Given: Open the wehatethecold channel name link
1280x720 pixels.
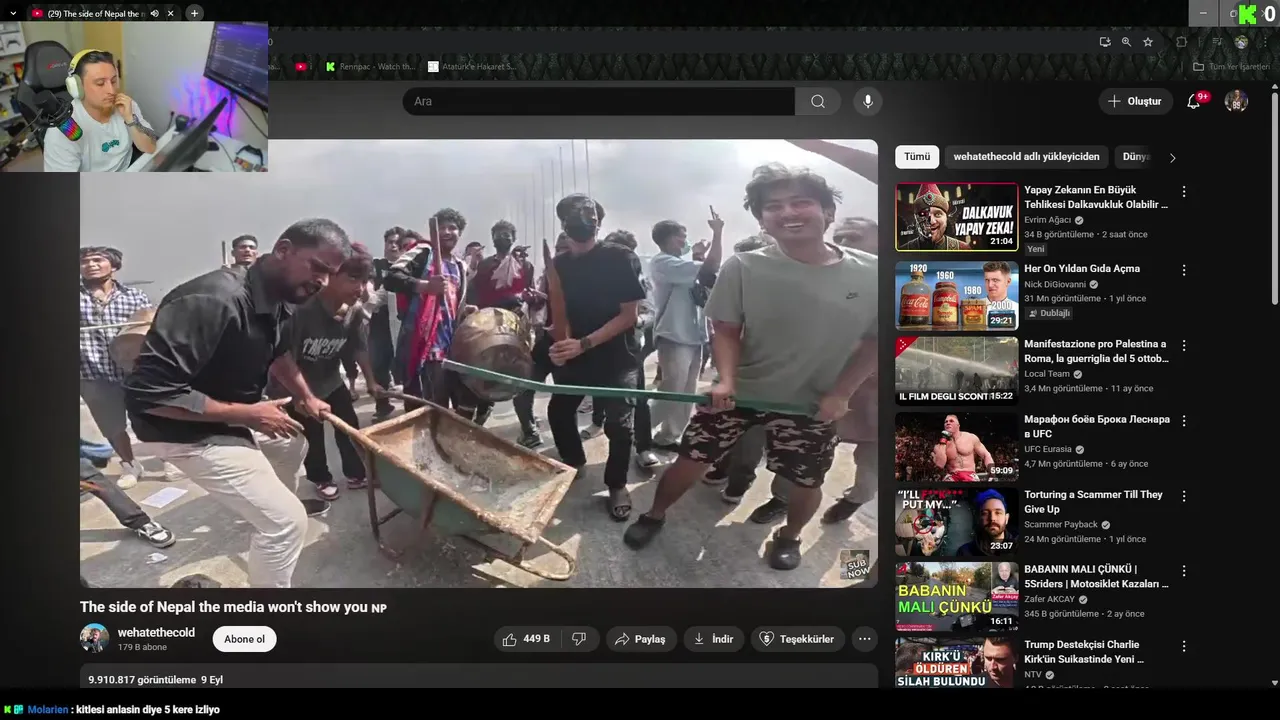Looking at the screenshot, I should [156, 633].
